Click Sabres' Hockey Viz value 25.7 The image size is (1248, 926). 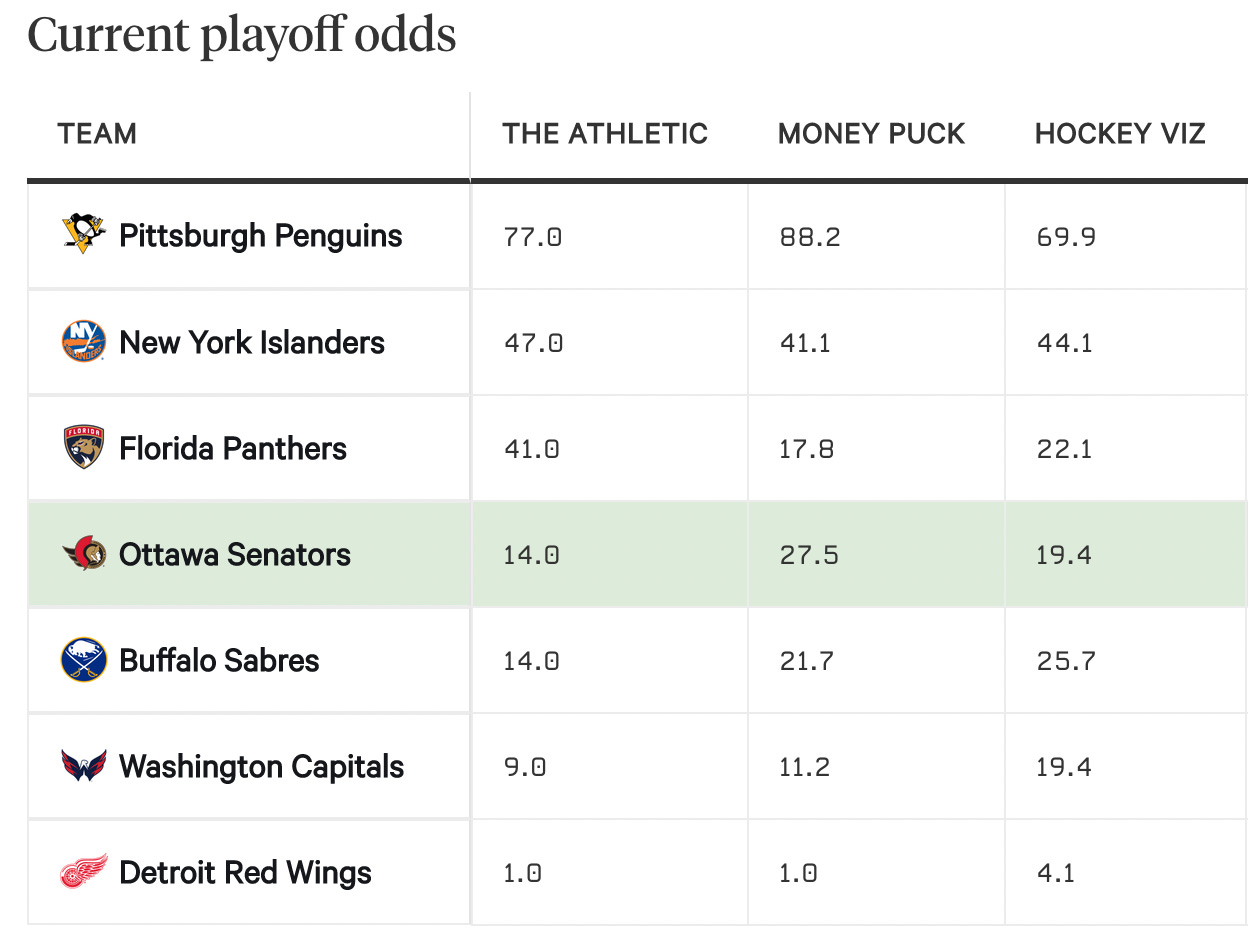(1066, 660)
